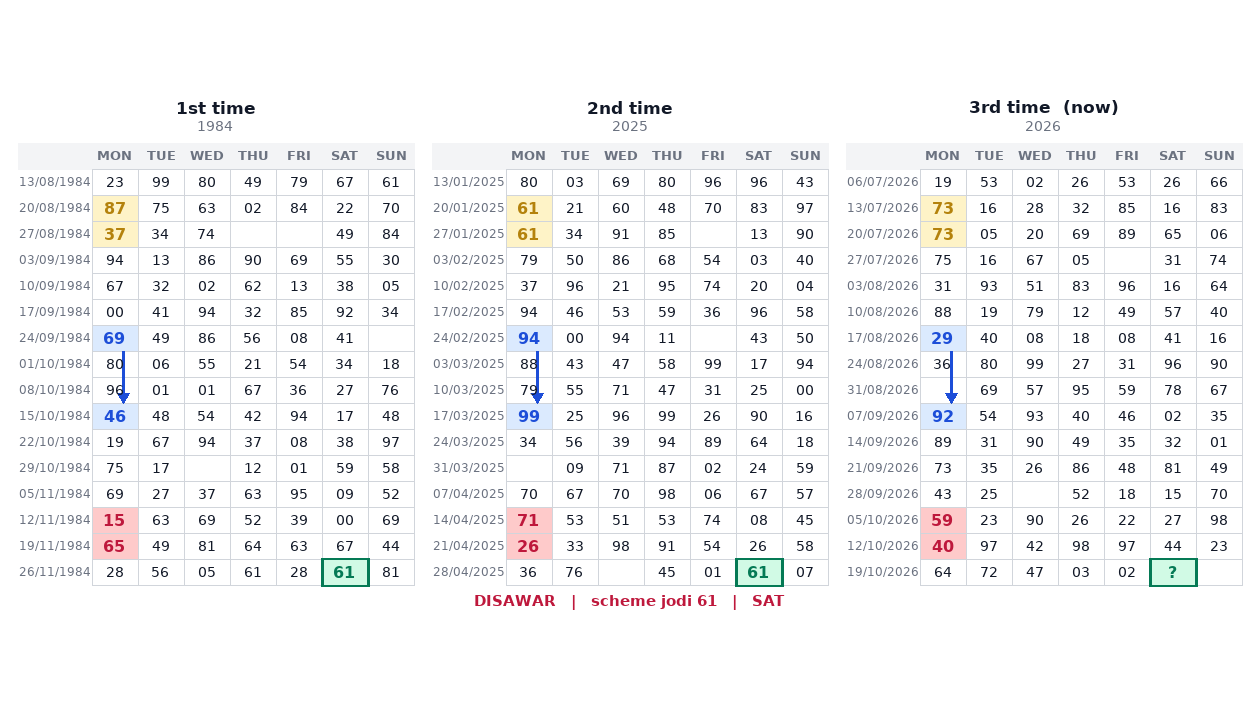The image size is (1260, 709).
Task: Click the 3rd time (now) heading
Action: point(1044,107)
